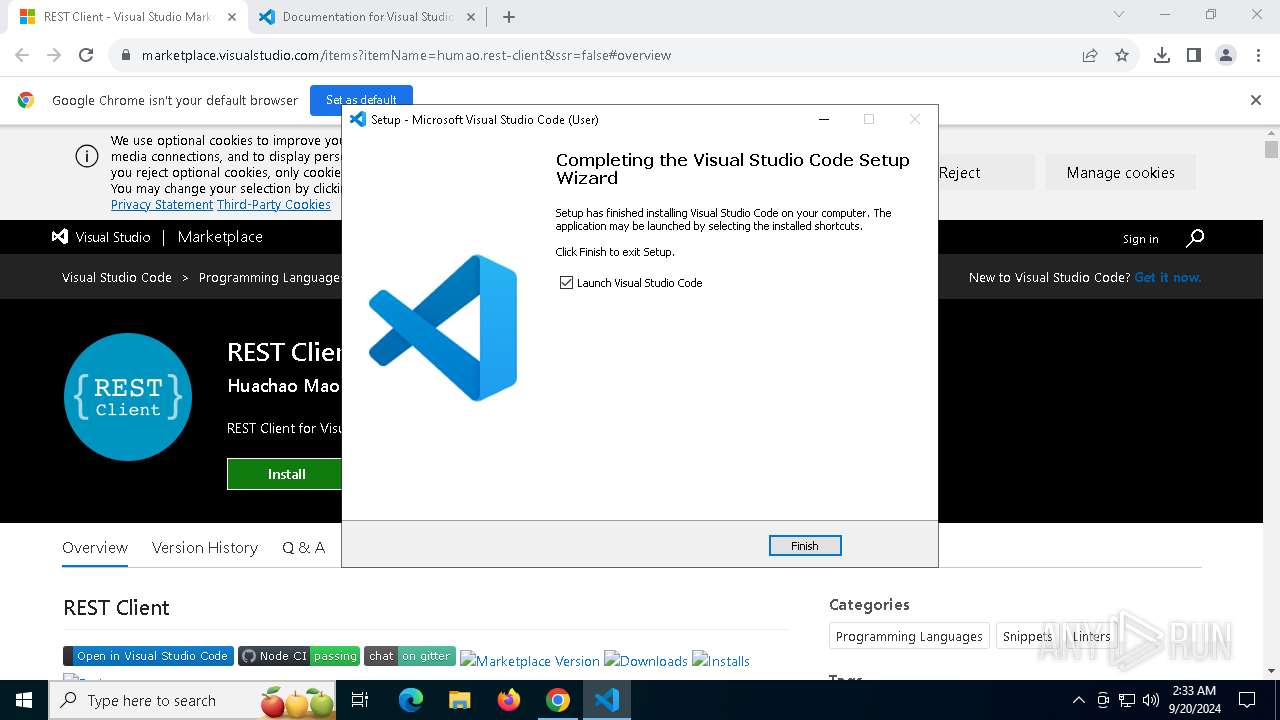The height and width of the screenshot is (720, 1280).
Task: Select Snippets category tag
Action: (1028, 636)
